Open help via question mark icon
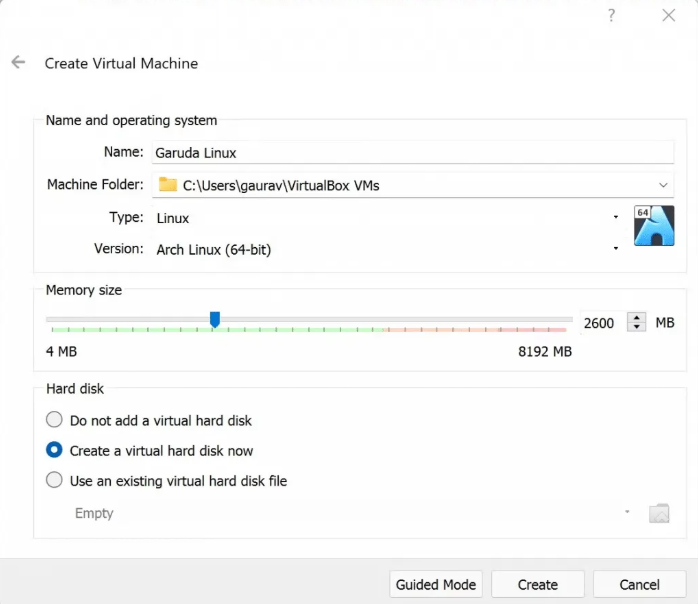Image resolution: width=698 pixels, height=604 pixels. pos(612,16)
